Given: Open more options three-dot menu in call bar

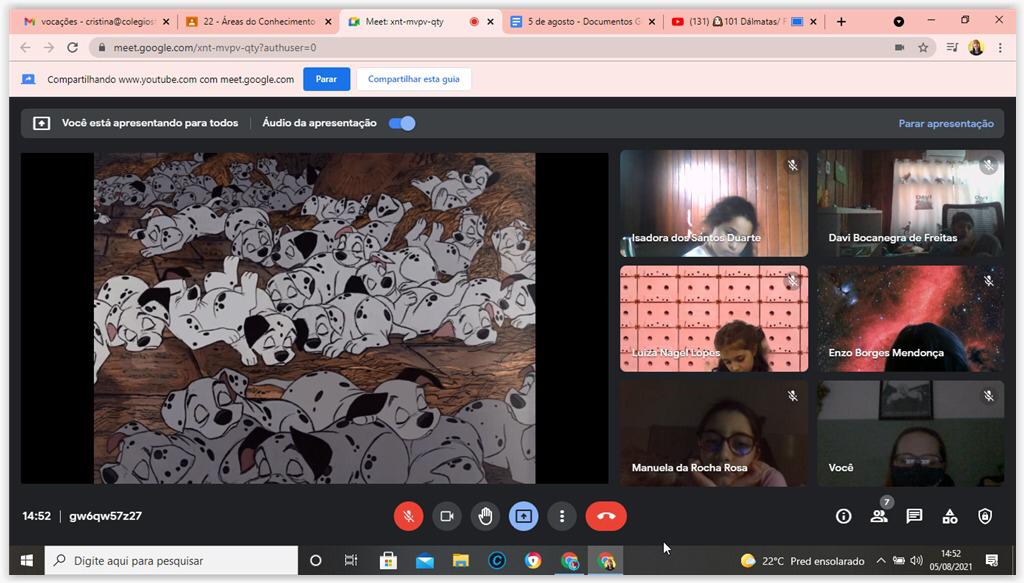Looking at the screenshot, I should point(562,516).
